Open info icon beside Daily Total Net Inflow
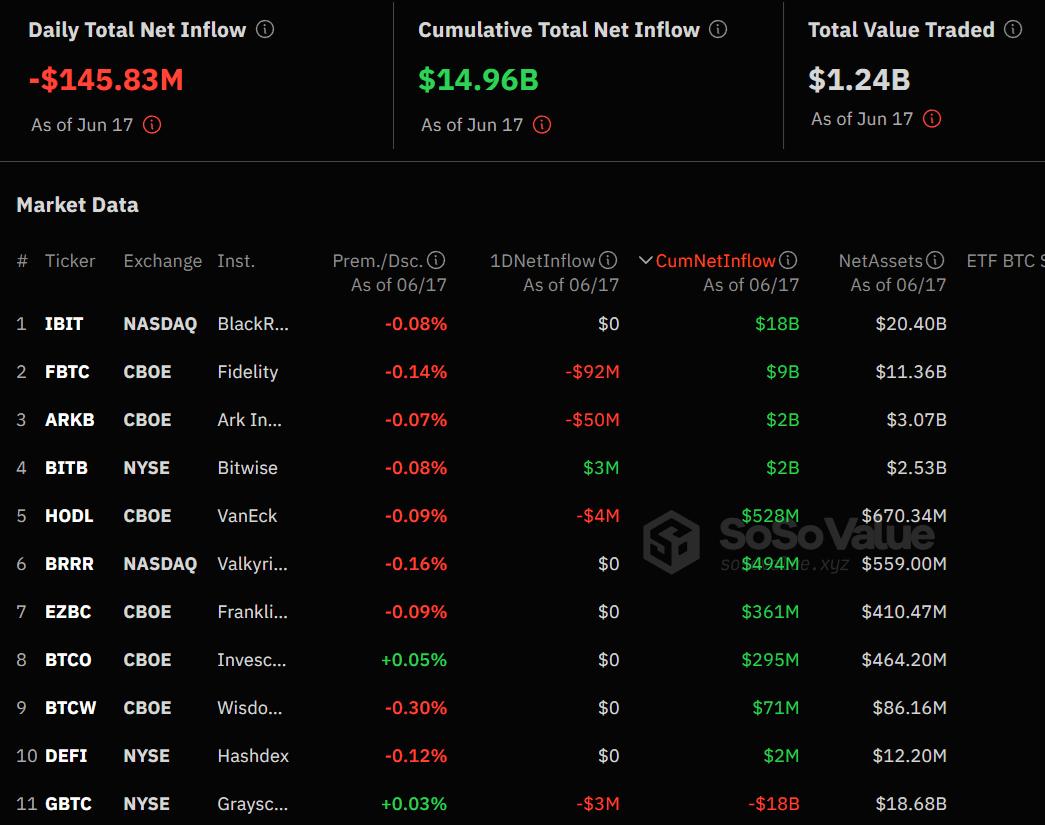 tap(265, 29)
